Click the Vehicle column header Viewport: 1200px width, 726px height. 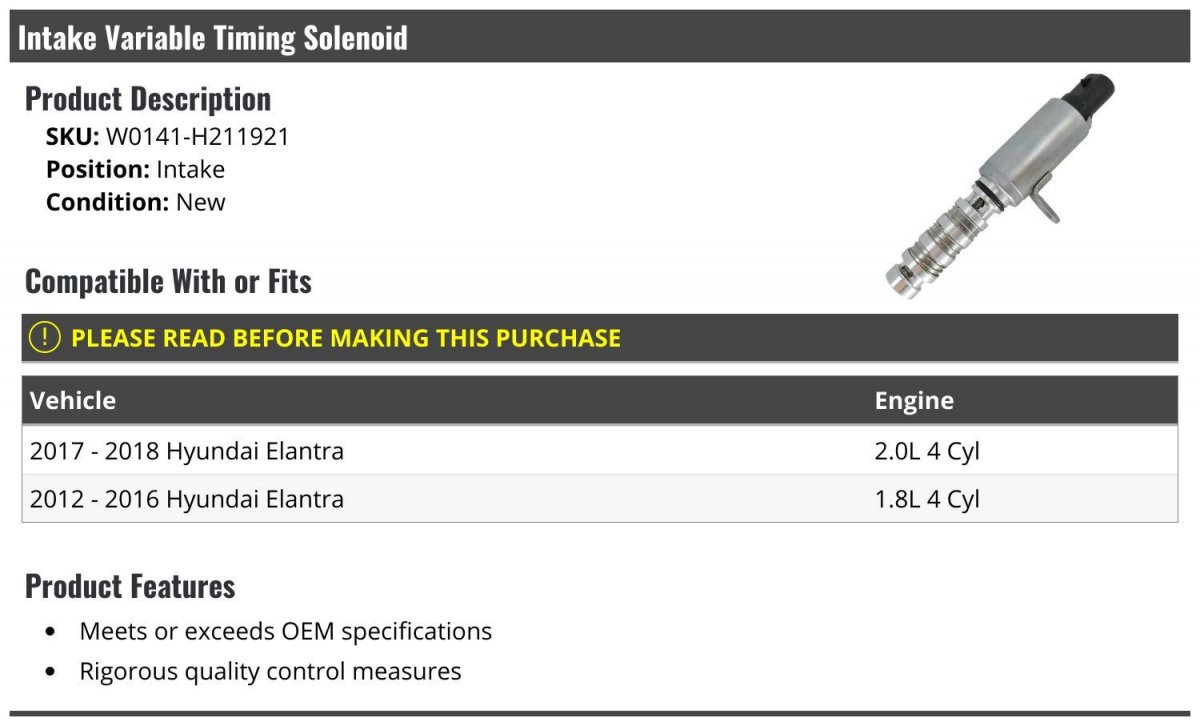[x=73, y=401]
